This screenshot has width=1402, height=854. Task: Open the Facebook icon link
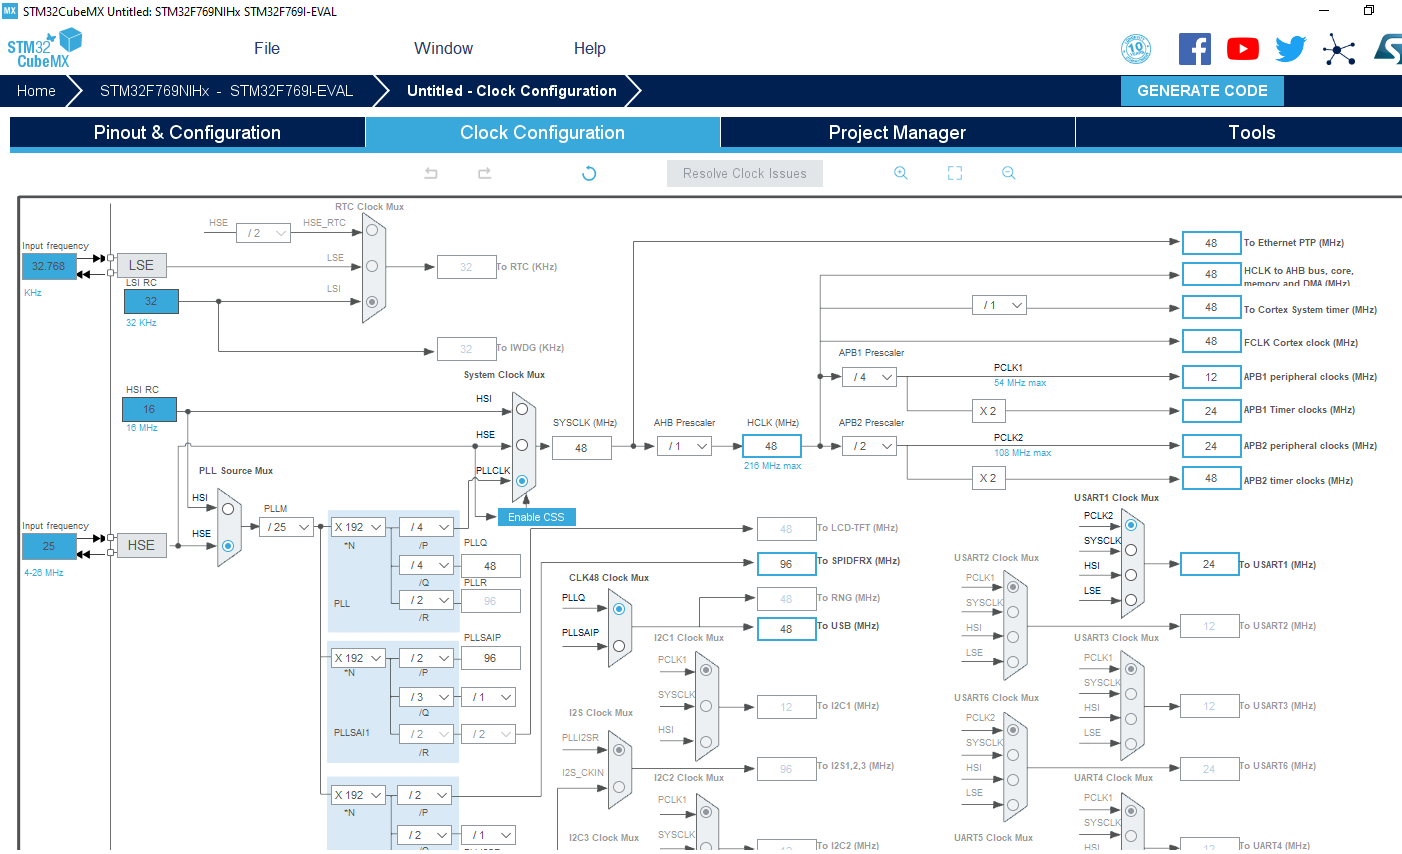1194,49
